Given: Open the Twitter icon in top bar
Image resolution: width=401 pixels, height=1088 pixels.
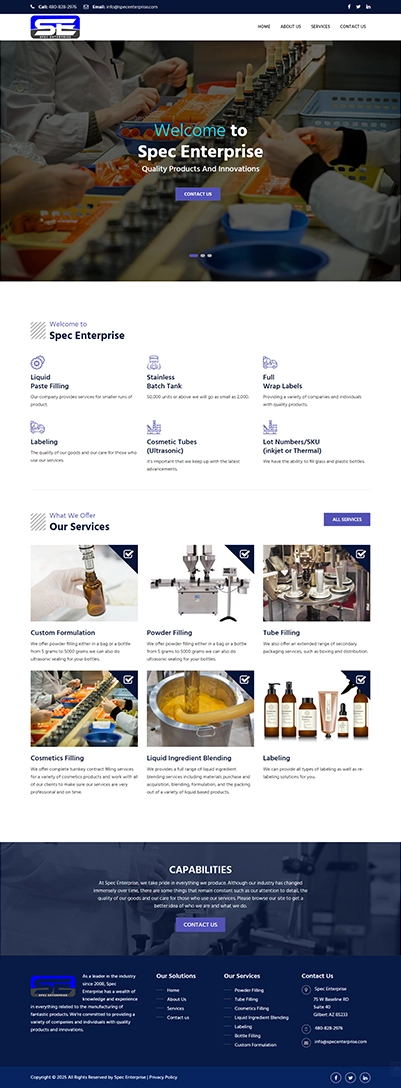Looking at the screenshot, I should tap(358, 6).
